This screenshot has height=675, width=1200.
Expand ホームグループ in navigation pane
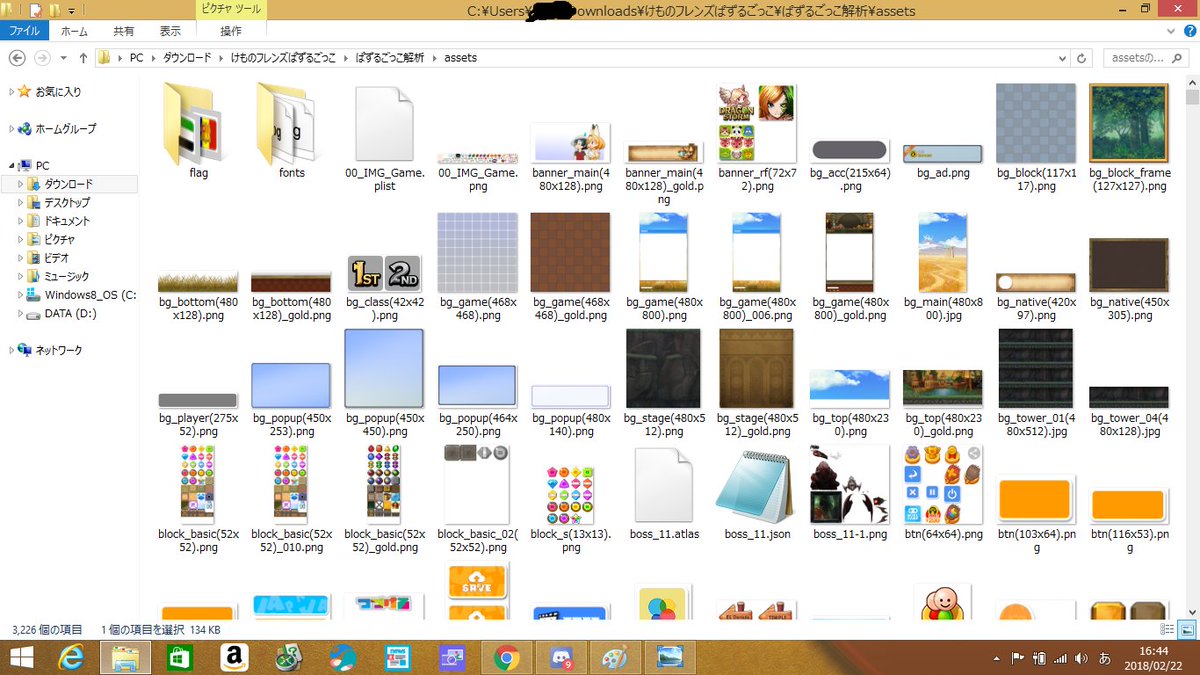pyautogui.click(x=12, y=129)
